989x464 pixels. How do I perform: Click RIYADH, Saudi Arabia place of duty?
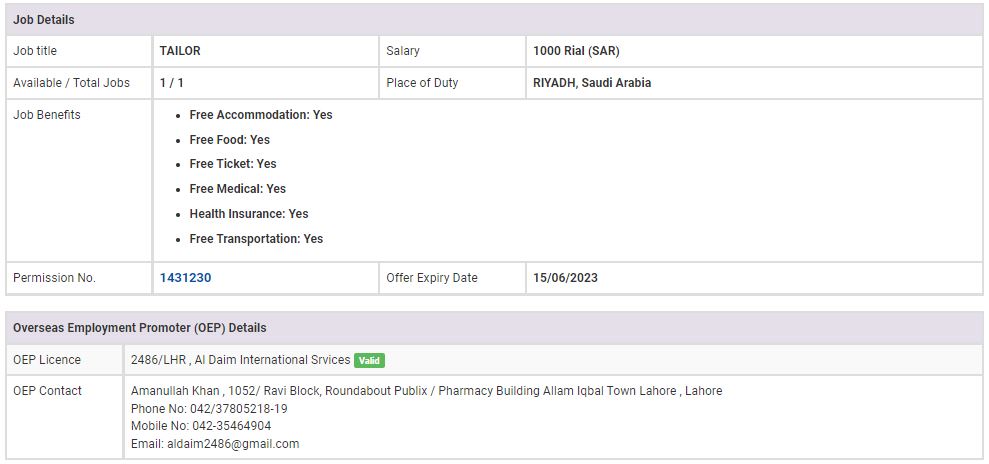(x=592, y=83)
